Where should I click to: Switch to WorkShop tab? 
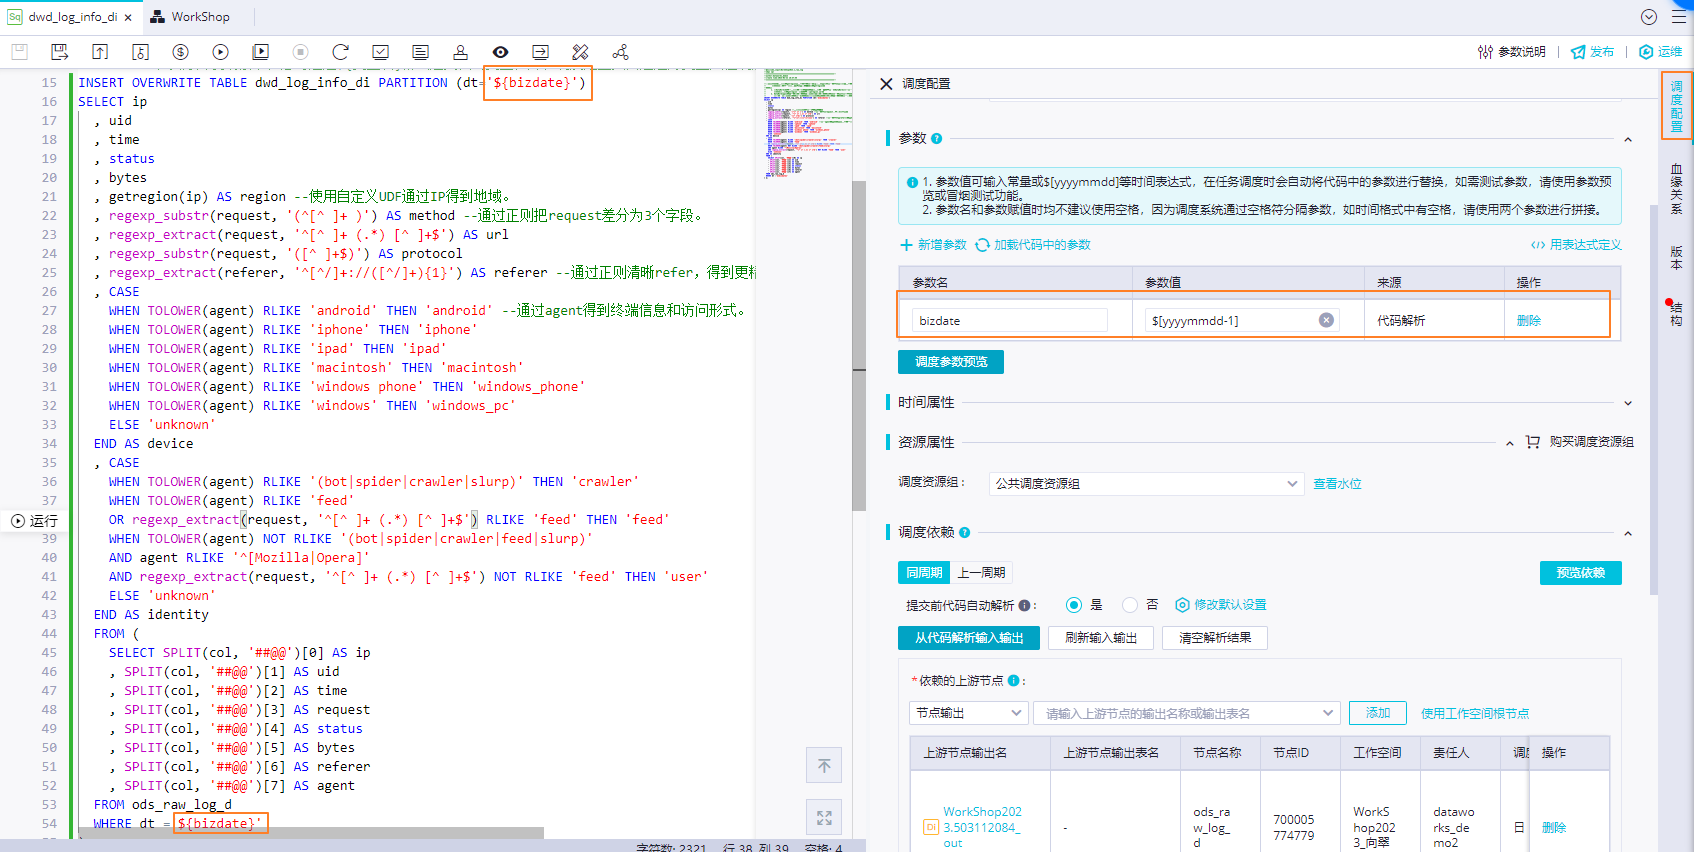coord(191,17)
